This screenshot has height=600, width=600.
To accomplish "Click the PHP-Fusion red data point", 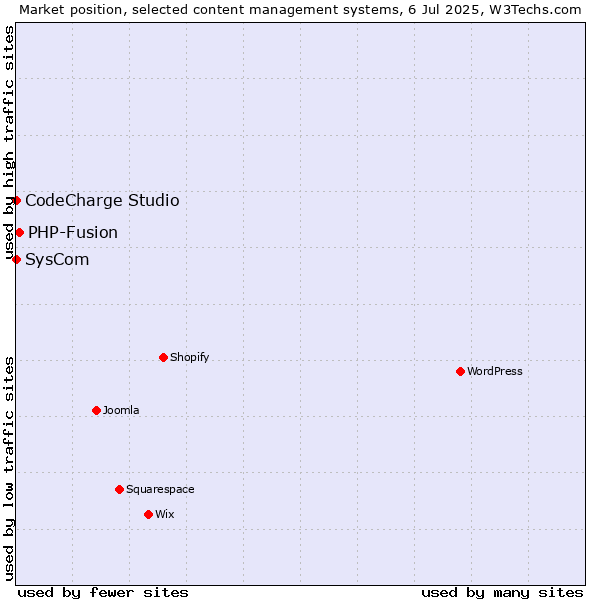I will pos(20,232).
